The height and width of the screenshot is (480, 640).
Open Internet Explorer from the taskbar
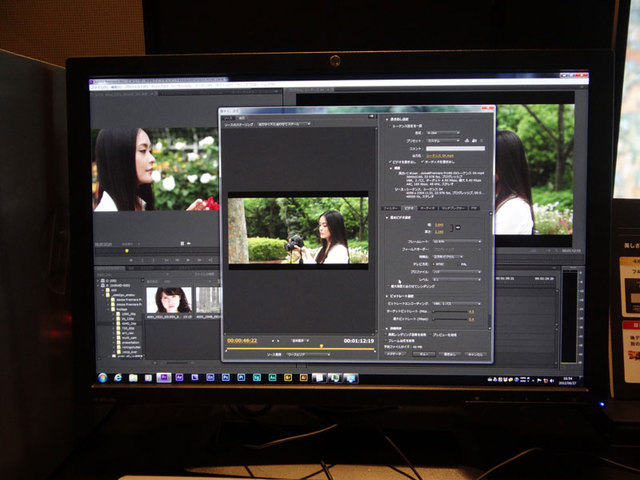coord(119,377)
